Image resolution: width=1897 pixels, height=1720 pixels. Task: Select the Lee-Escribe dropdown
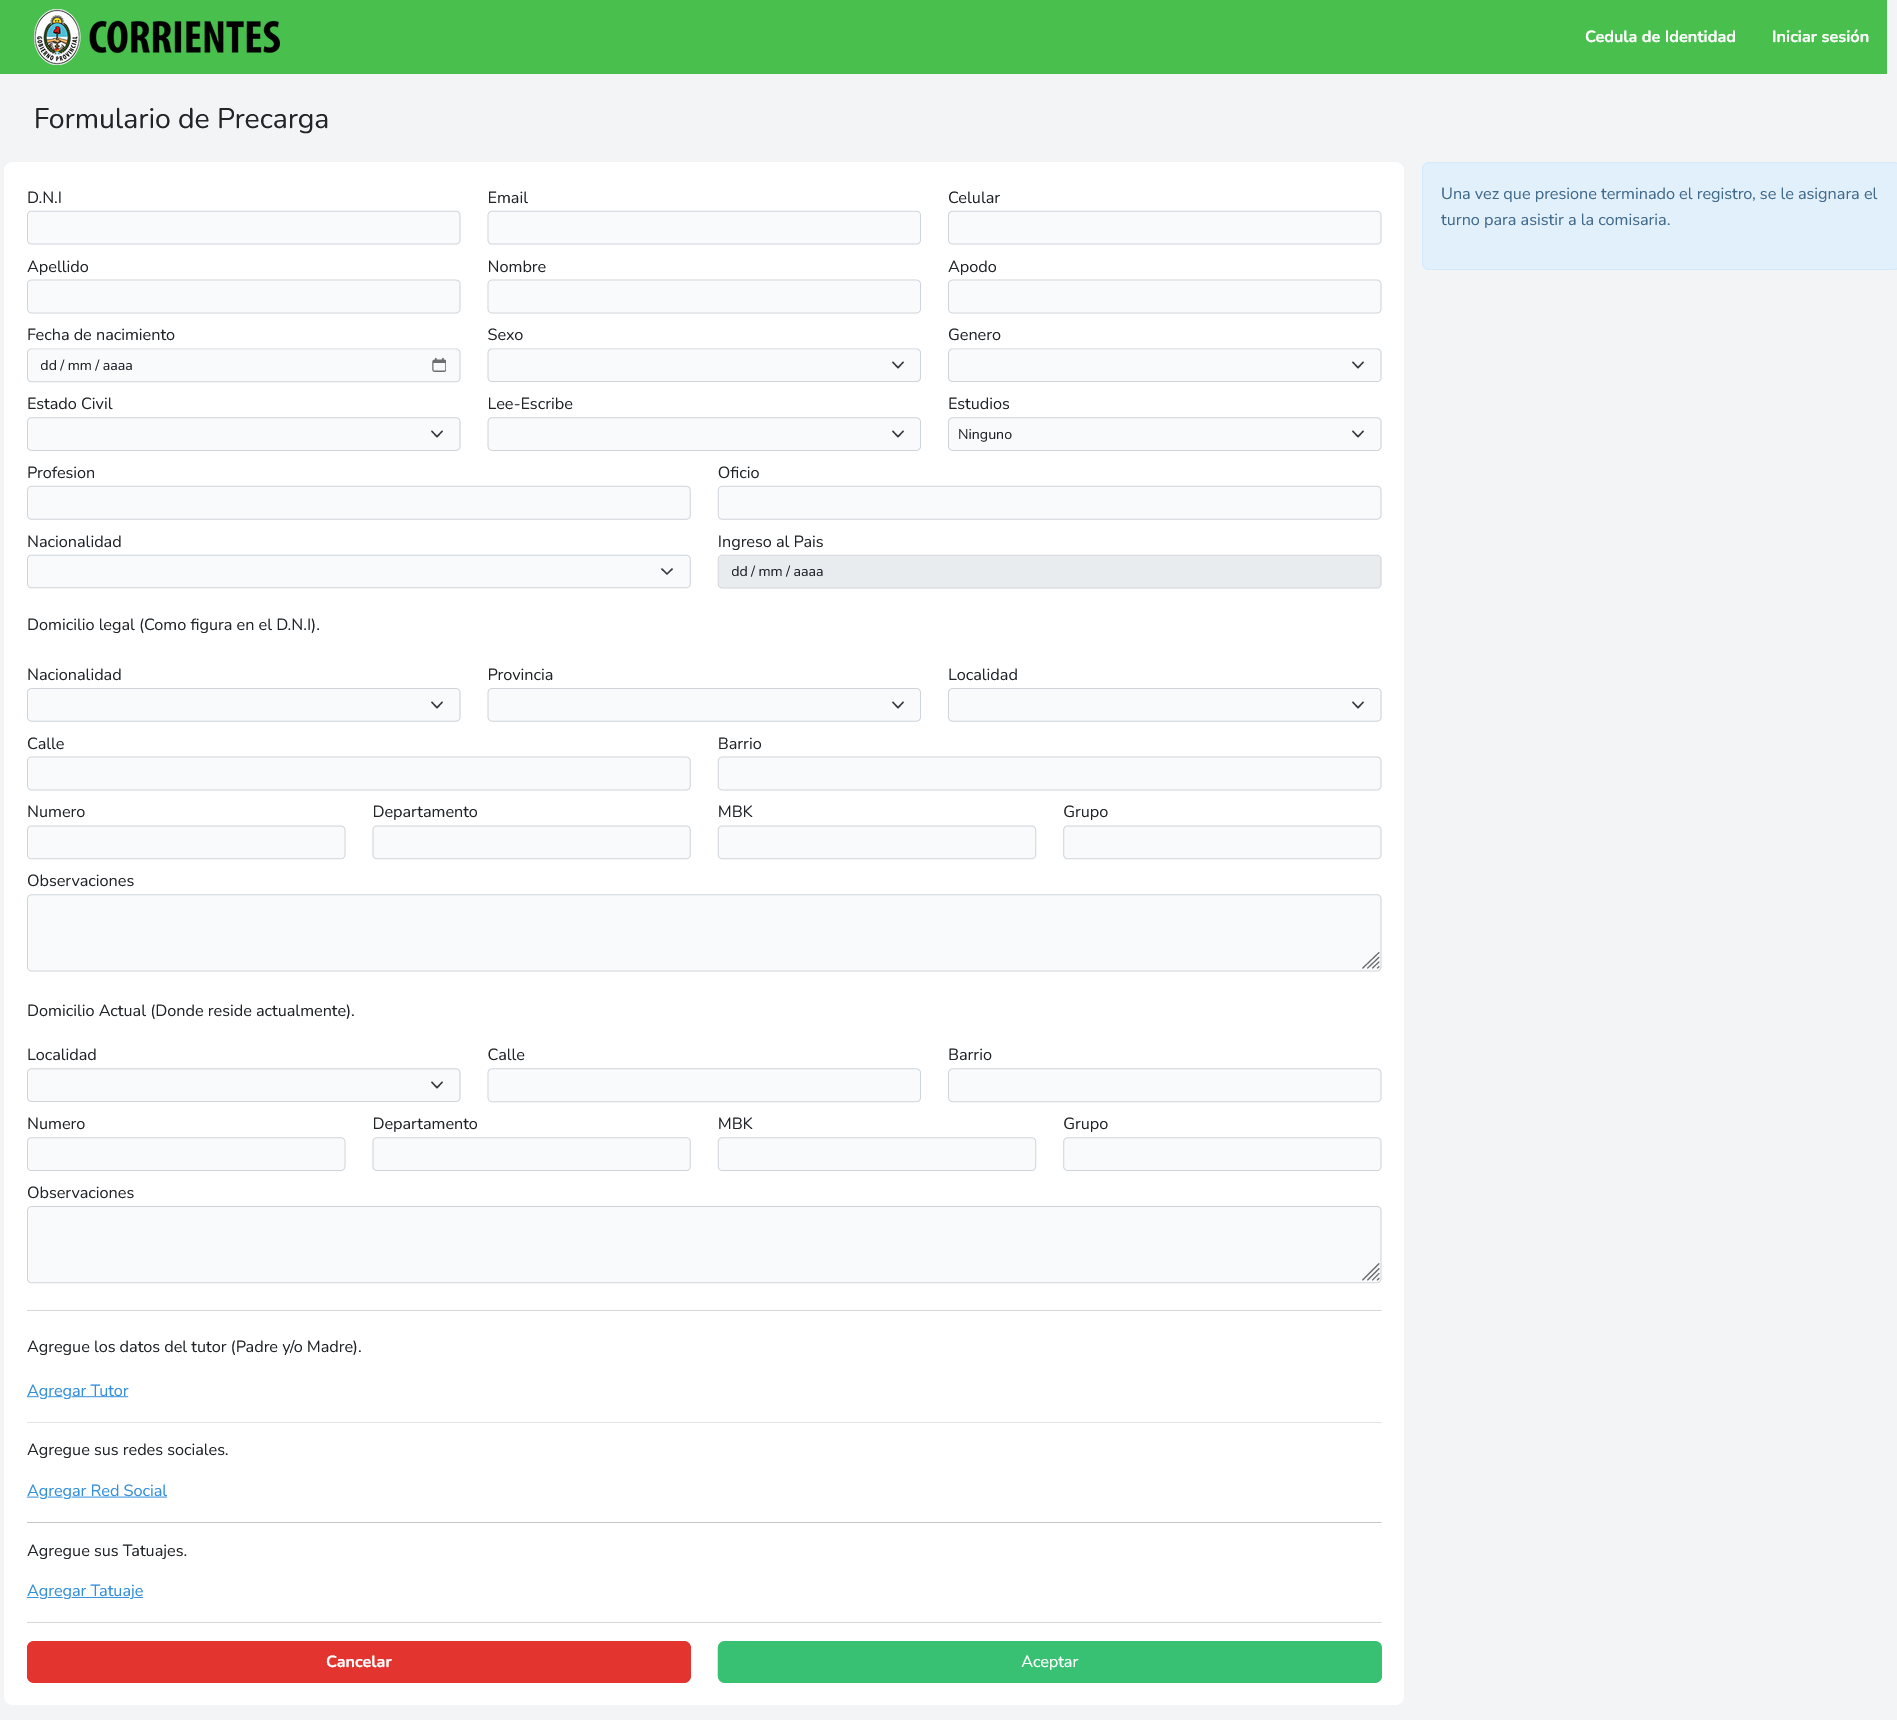tap(703, 434)
